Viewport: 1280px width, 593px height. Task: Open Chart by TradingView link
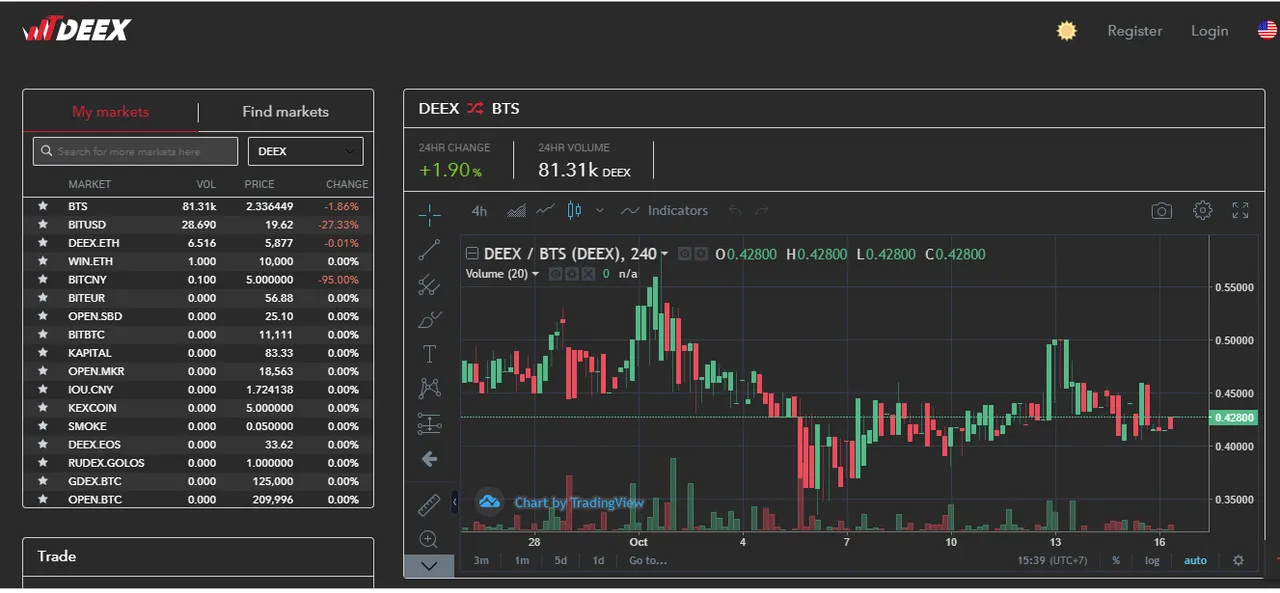pyautogui.click(x=579, y=502)
